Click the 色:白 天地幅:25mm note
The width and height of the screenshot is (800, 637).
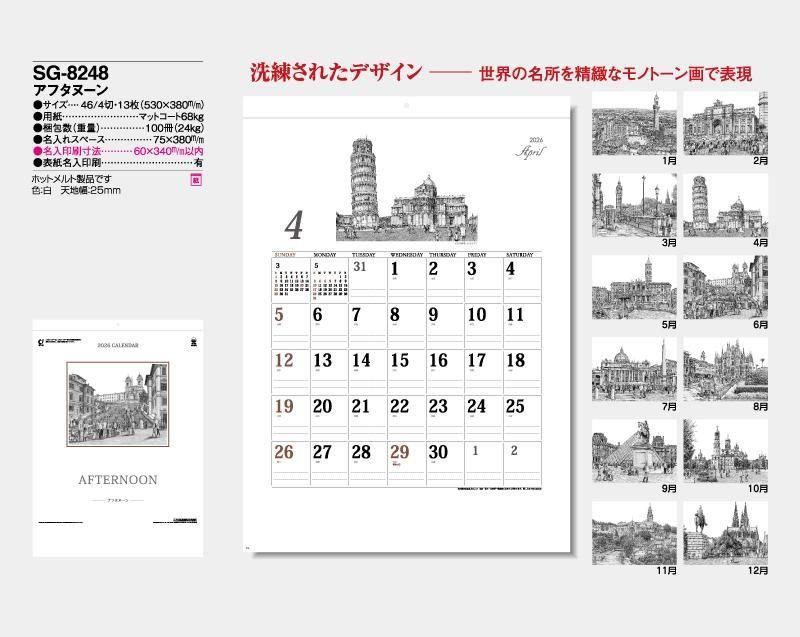tap(76, 190)
